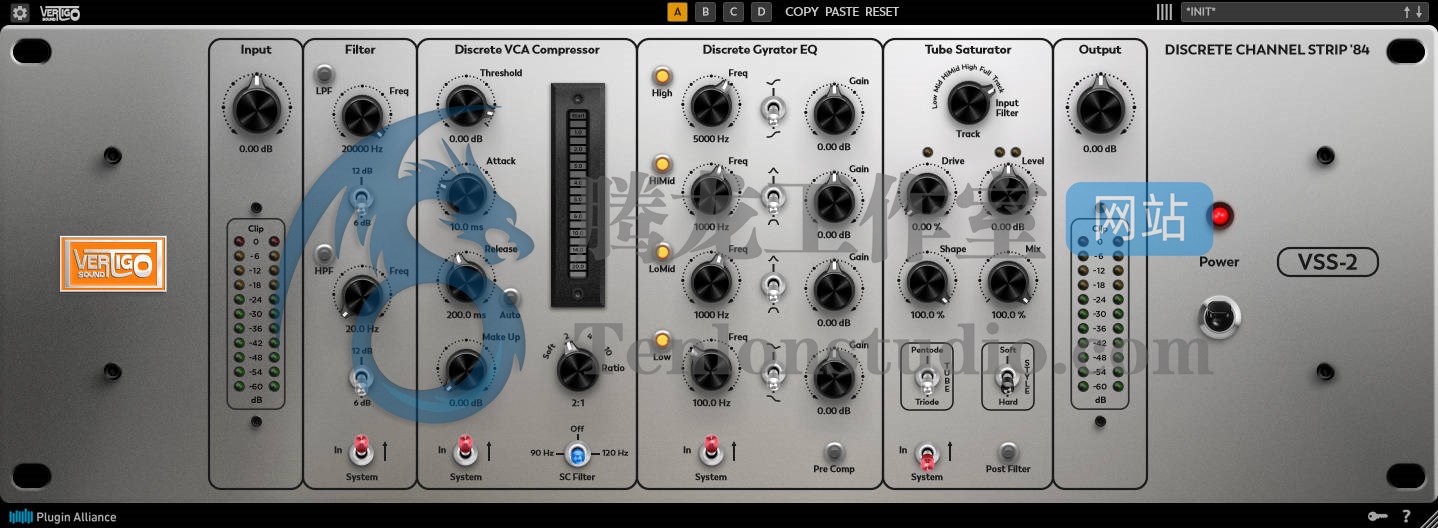The height and width of the screenshot is (528, 1438).
Task: Click the High band Freq knob 5000 Hz
Action: click(x=711, y=104)
